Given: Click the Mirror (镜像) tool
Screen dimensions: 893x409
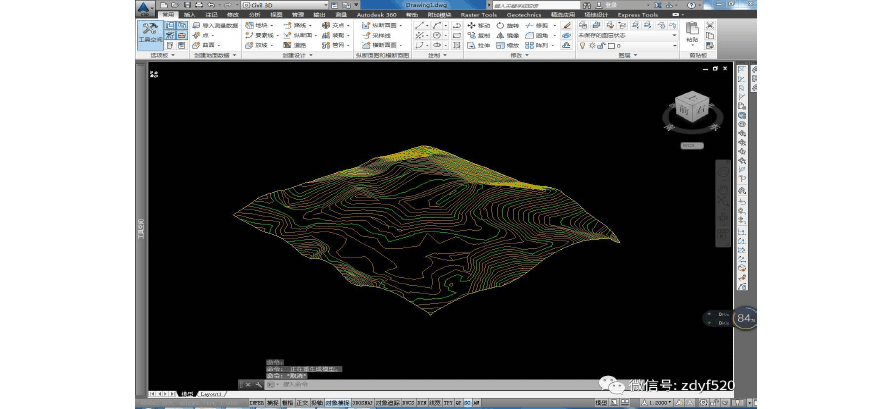Looking at the screenshot, I should (x=508, y=35).
